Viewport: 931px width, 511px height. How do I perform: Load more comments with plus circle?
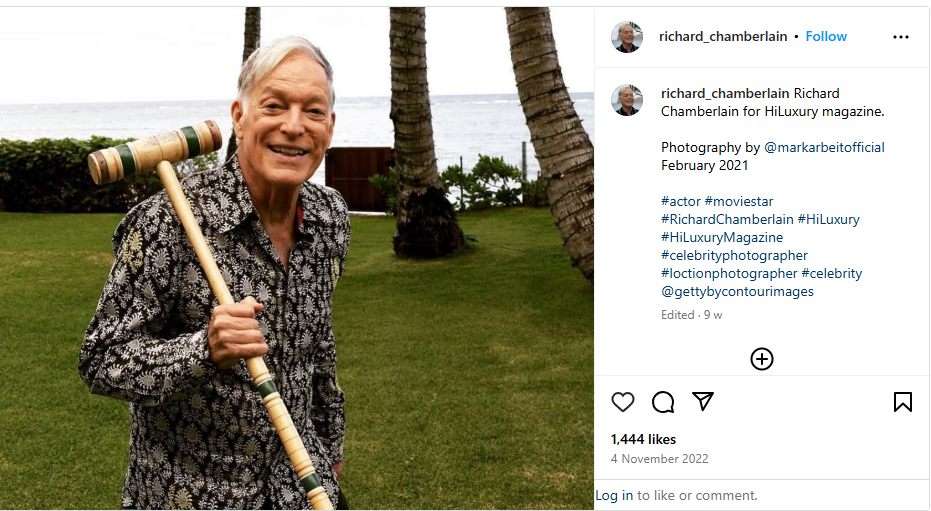coord(762,359)
